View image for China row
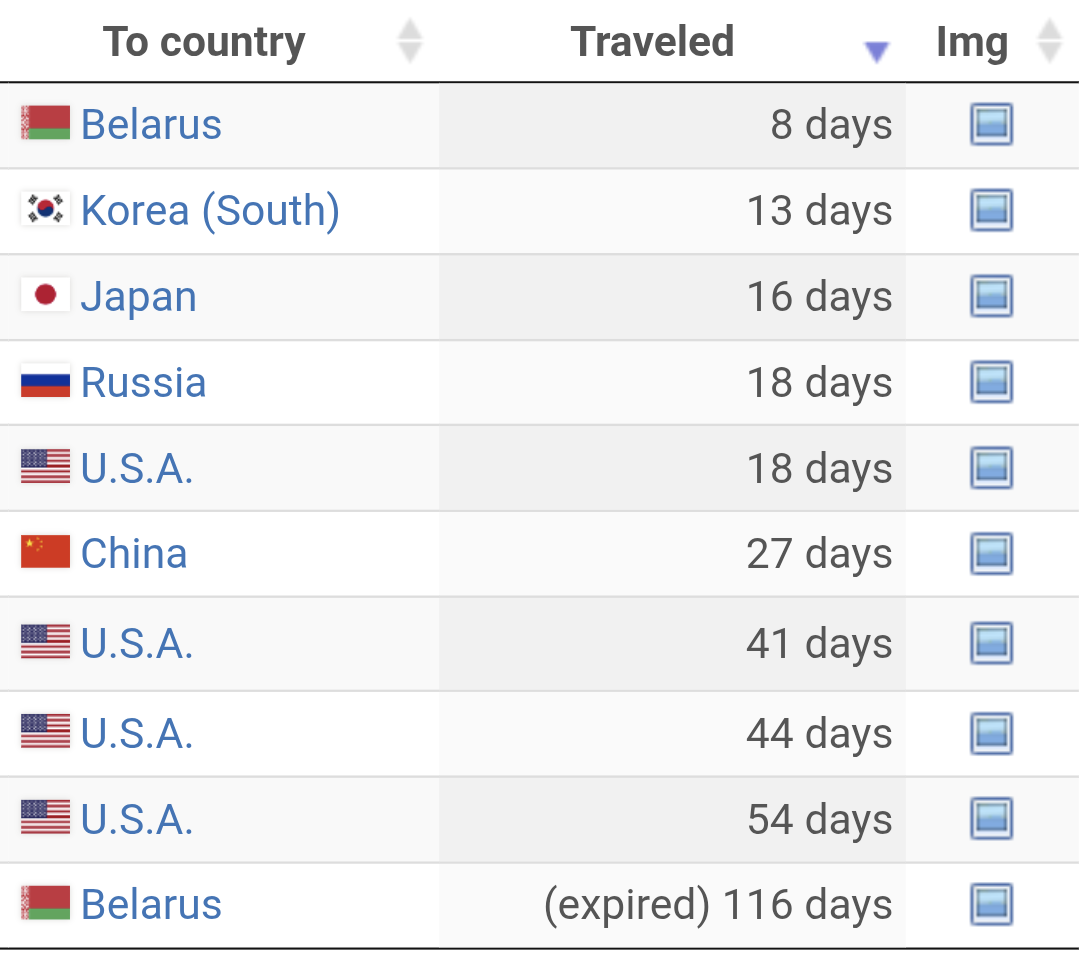 tap(991, 554)
